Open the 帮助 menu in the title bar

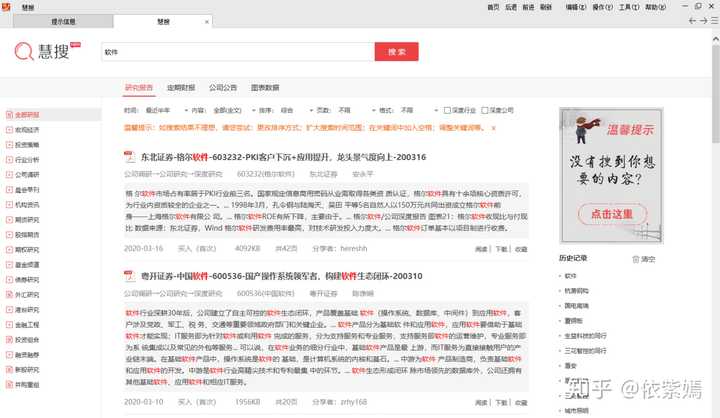point(655,7)
